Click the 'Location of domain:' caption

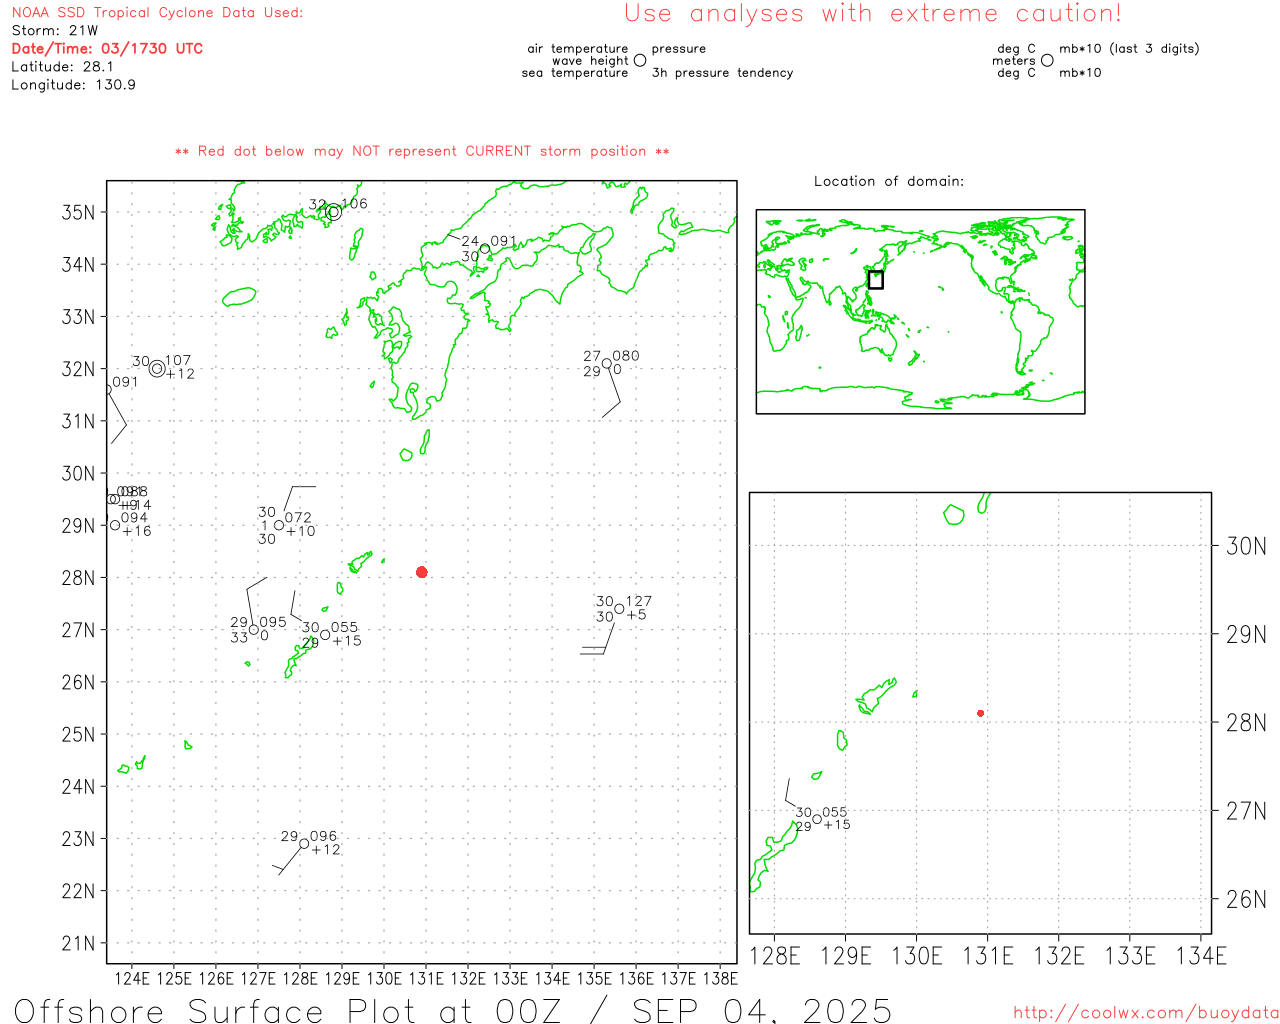(x=889, y=181)
